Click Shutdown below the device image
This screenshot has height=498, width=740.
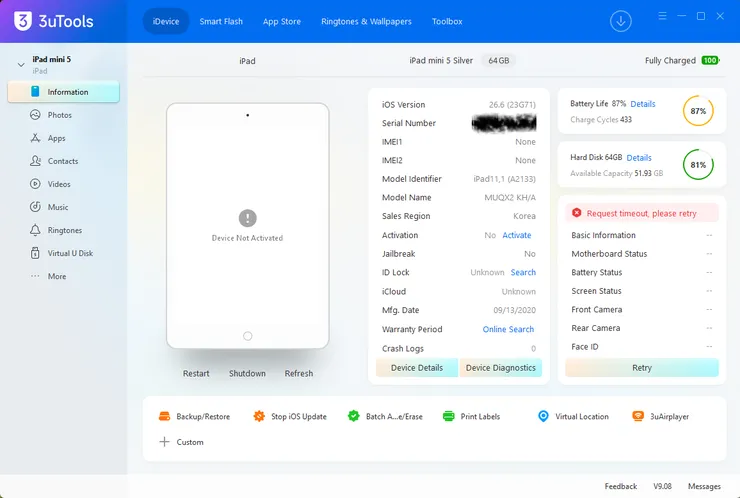tap(247, 373)
